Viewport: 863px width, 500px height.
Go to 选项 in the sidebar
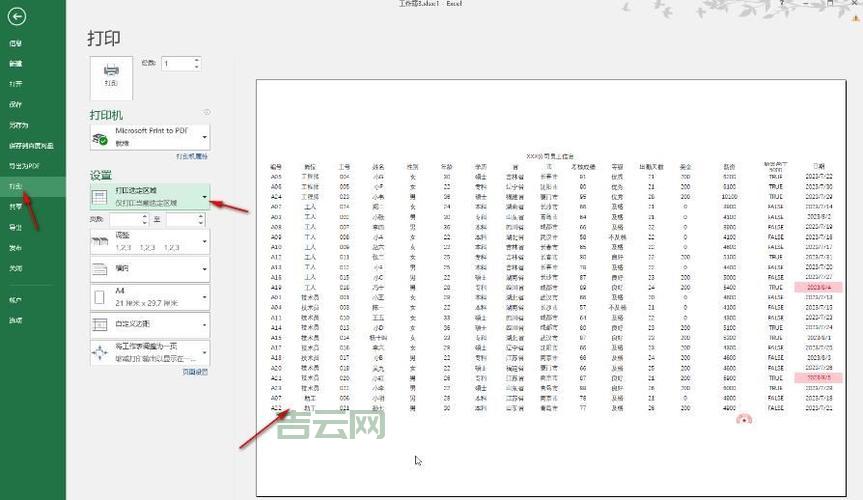pos(16,320)
